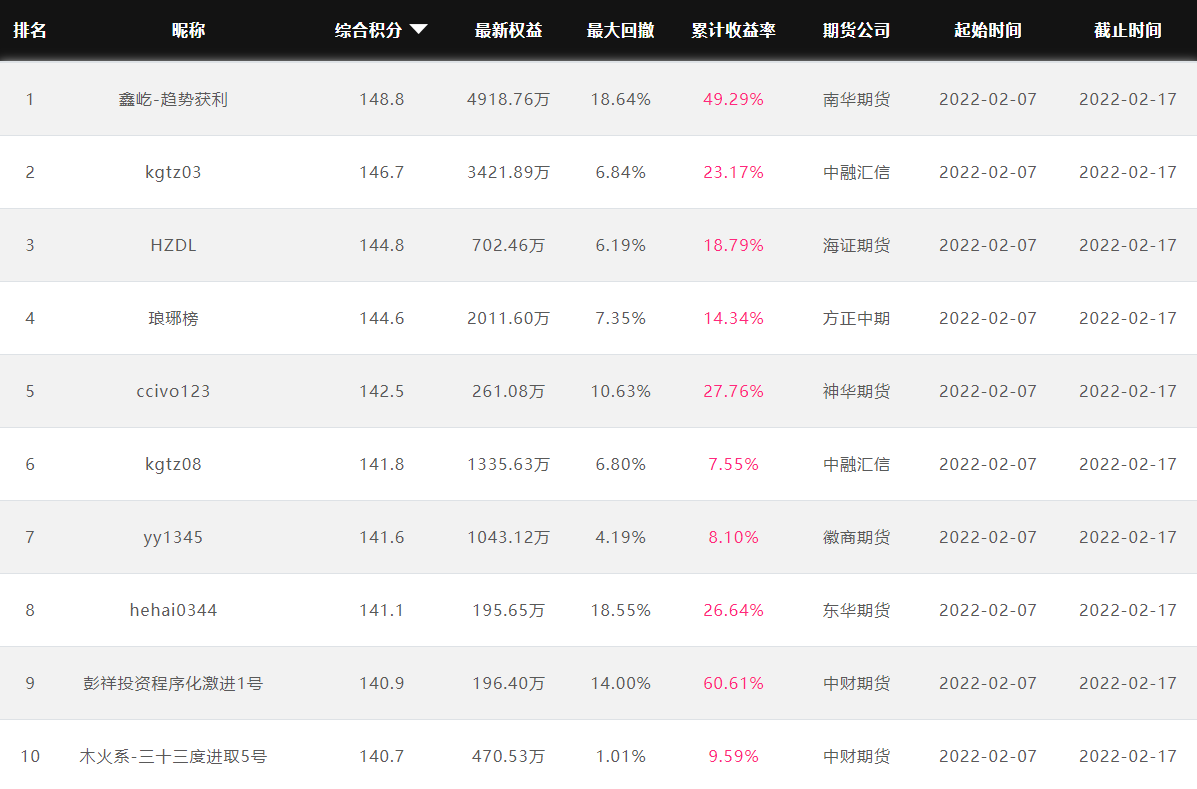This screenshot has height=789, width=1197.
Task: Open the kgtz08 nickname
Action: tap(173, 464)
